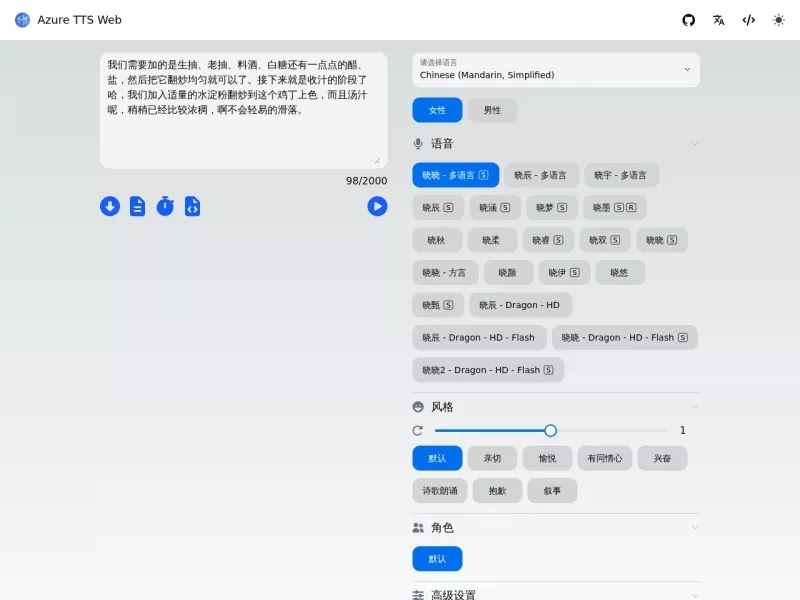The height and width of the screenshot is (600, 800).
Task: Pick the 晓柔 voice
Action: tap(492, 240)
